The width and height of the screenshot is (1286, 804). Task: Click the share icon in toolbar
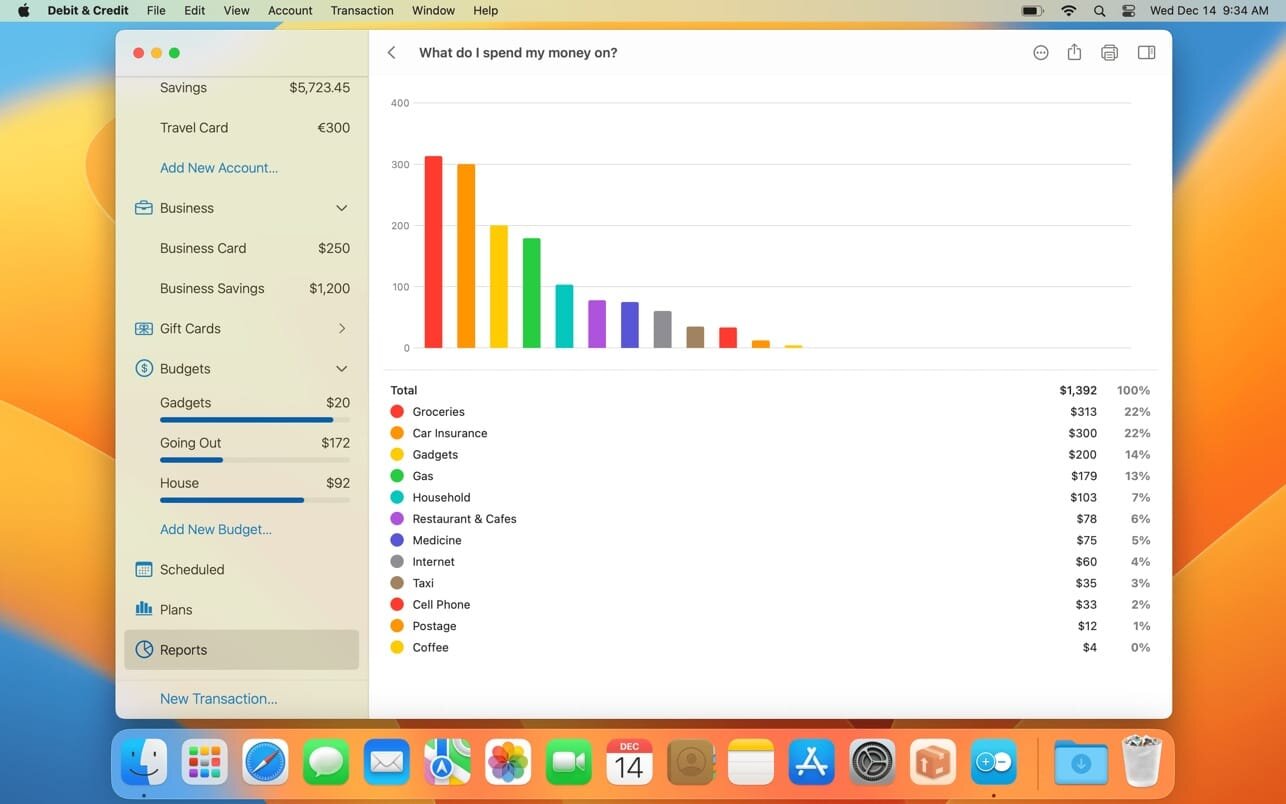point(1074,53)
